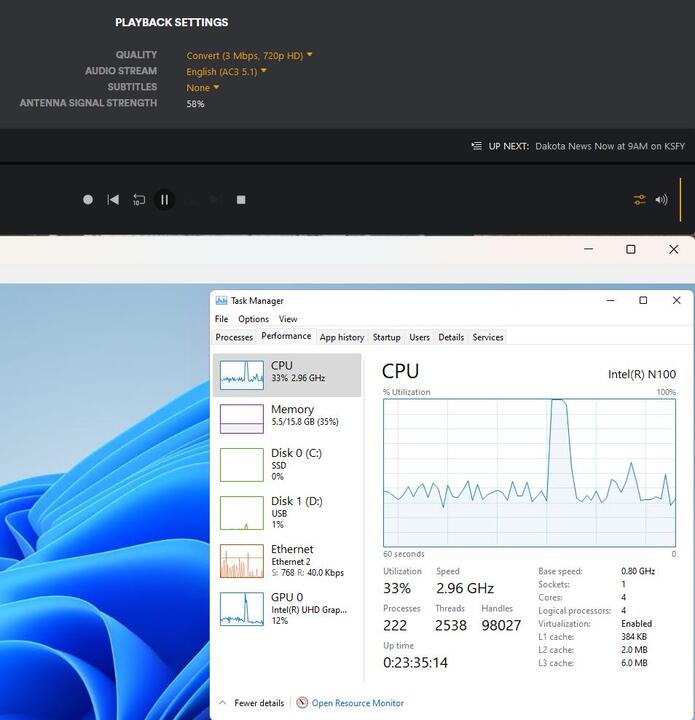Toggle the playback settings sliders icon
The height and width of the screenshot is (720, 695).
(x=639, y=200)
